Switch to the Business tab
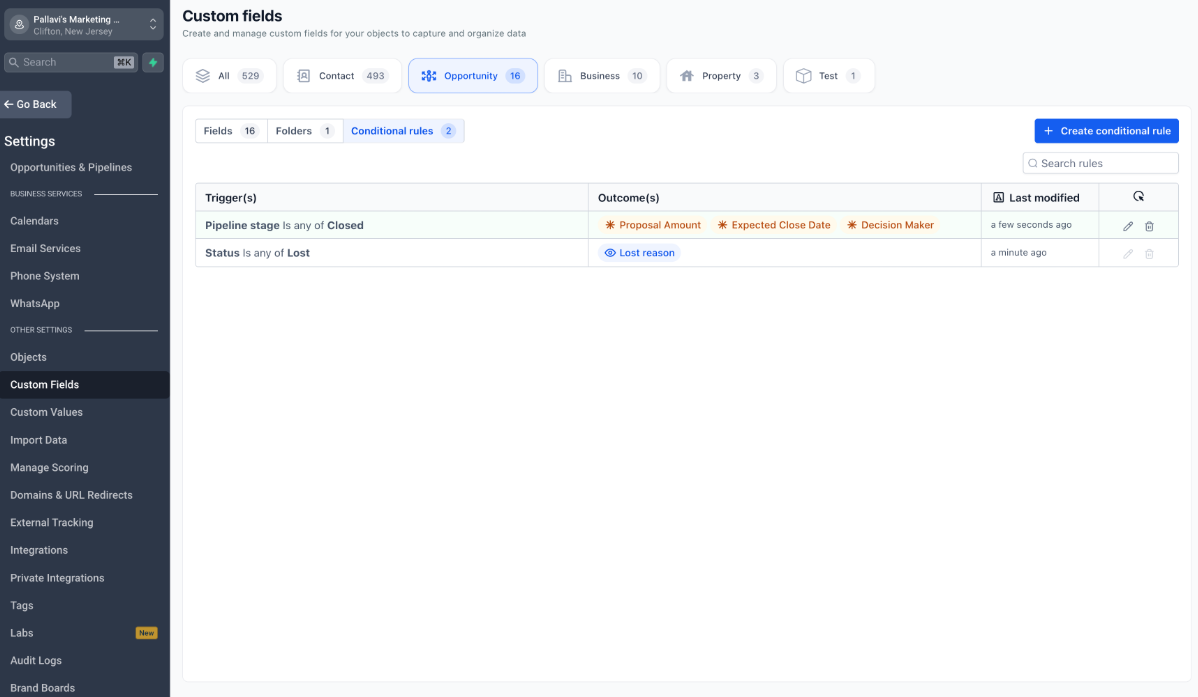Viewport: 1198px width, 697px height. pyautogui.click(x=602, y=76)
